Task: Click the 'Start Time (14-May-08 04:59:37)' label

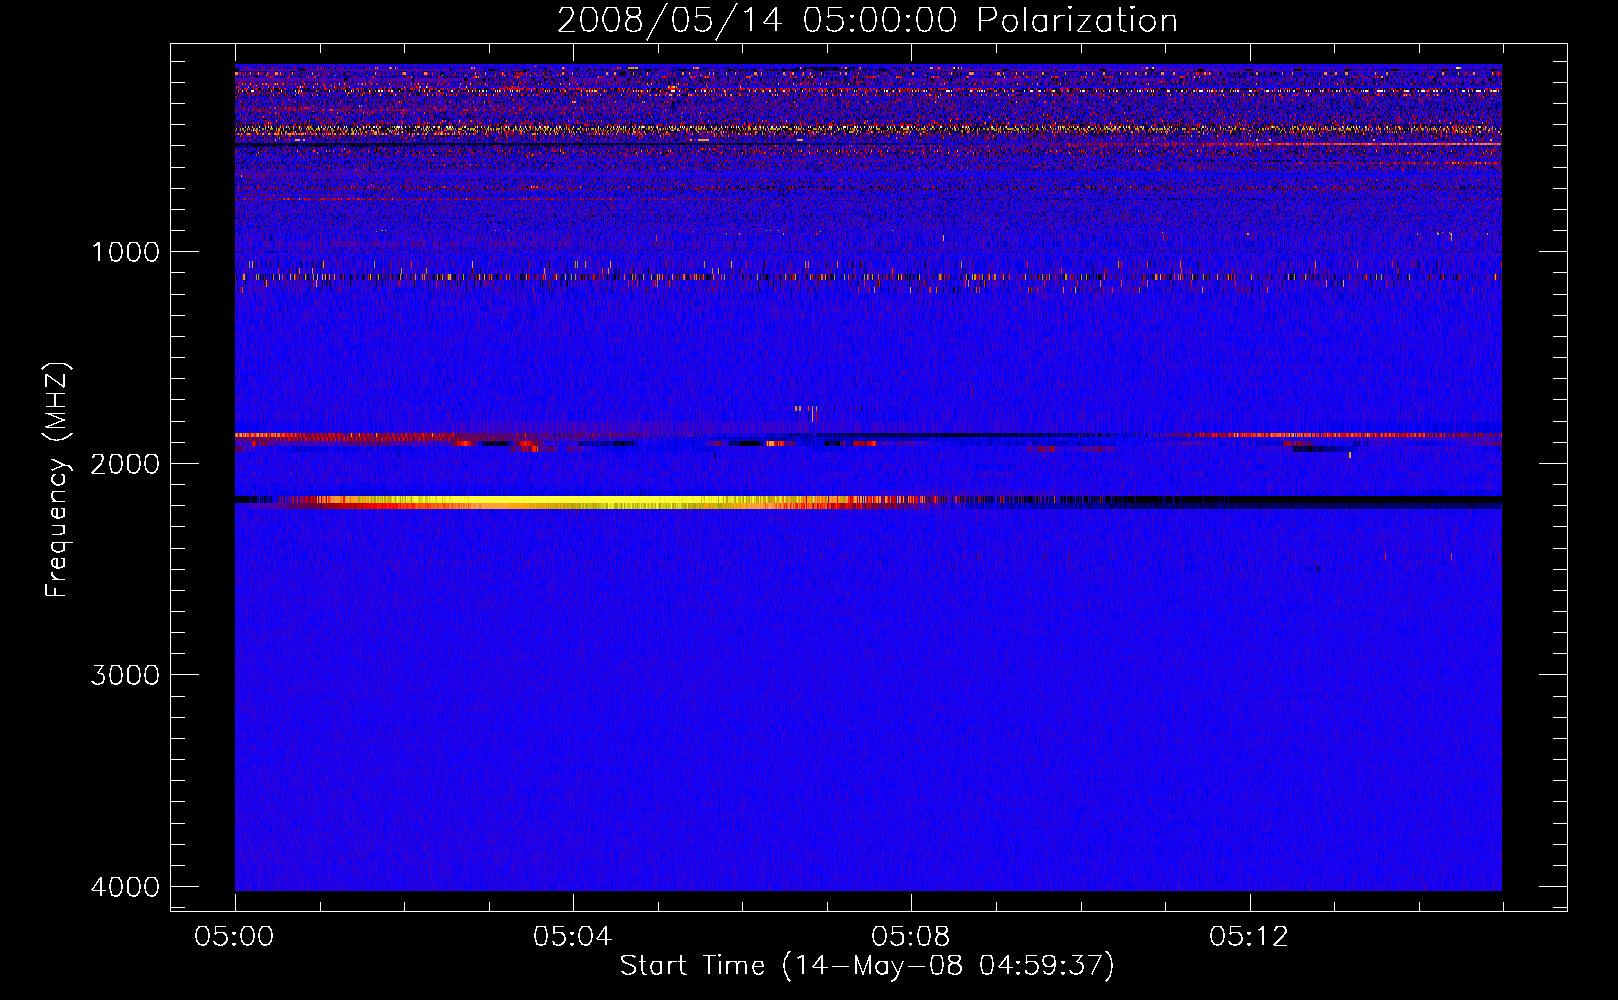Action: [867, 966]
